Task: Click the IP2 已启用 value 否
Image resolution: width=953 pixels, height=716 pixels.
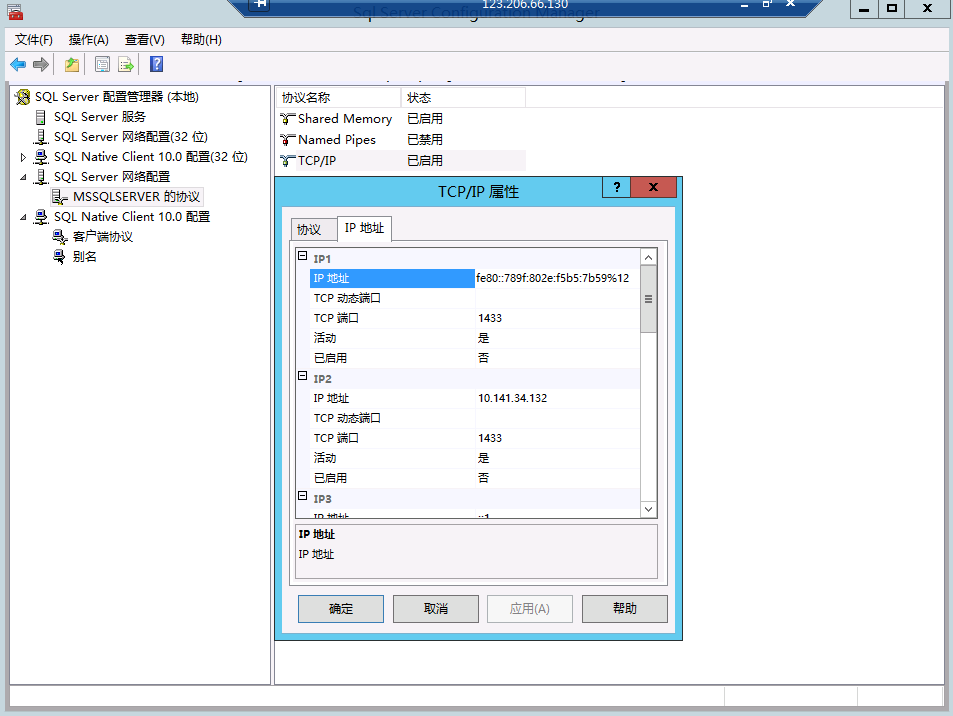Action: [557, 478]
